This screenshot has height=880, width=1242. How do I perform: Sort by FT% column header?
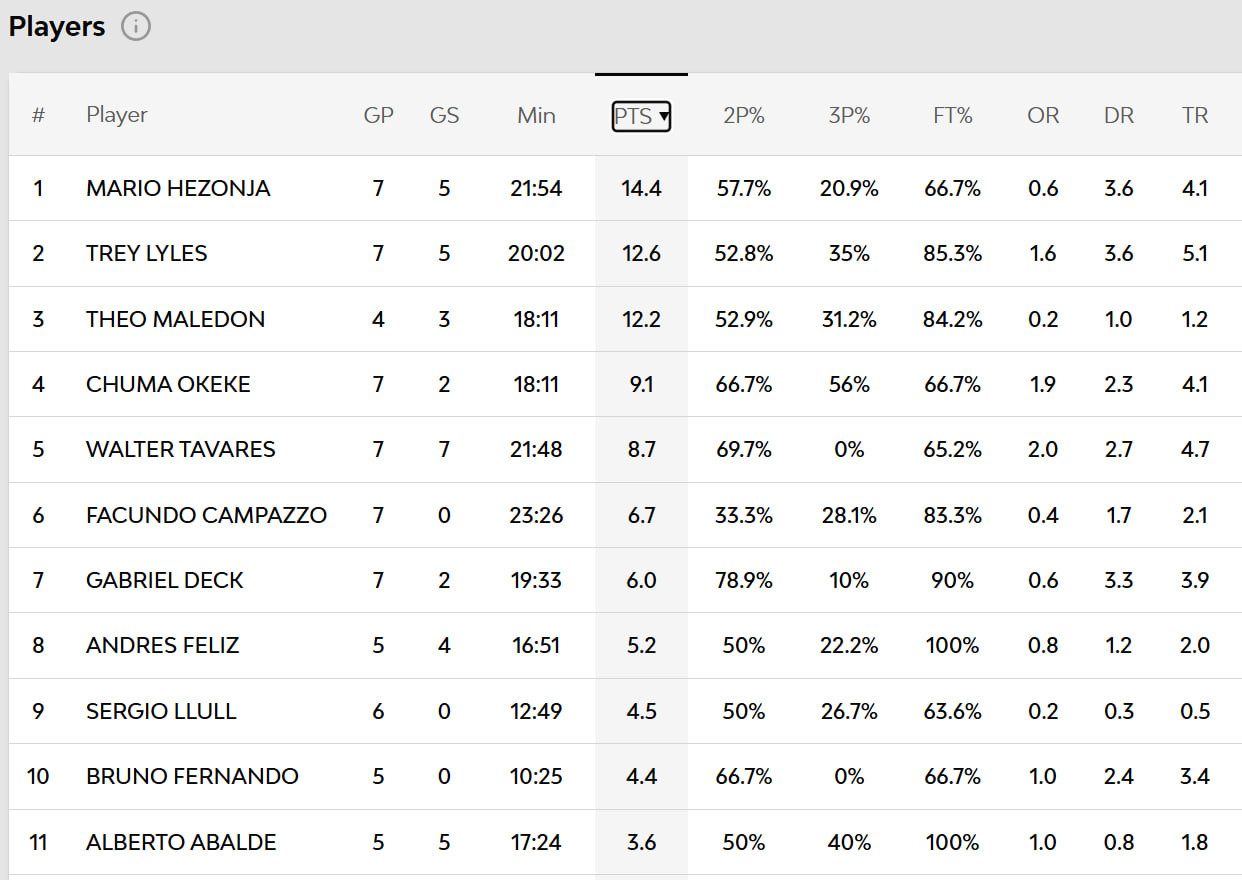tap(952, 116)
